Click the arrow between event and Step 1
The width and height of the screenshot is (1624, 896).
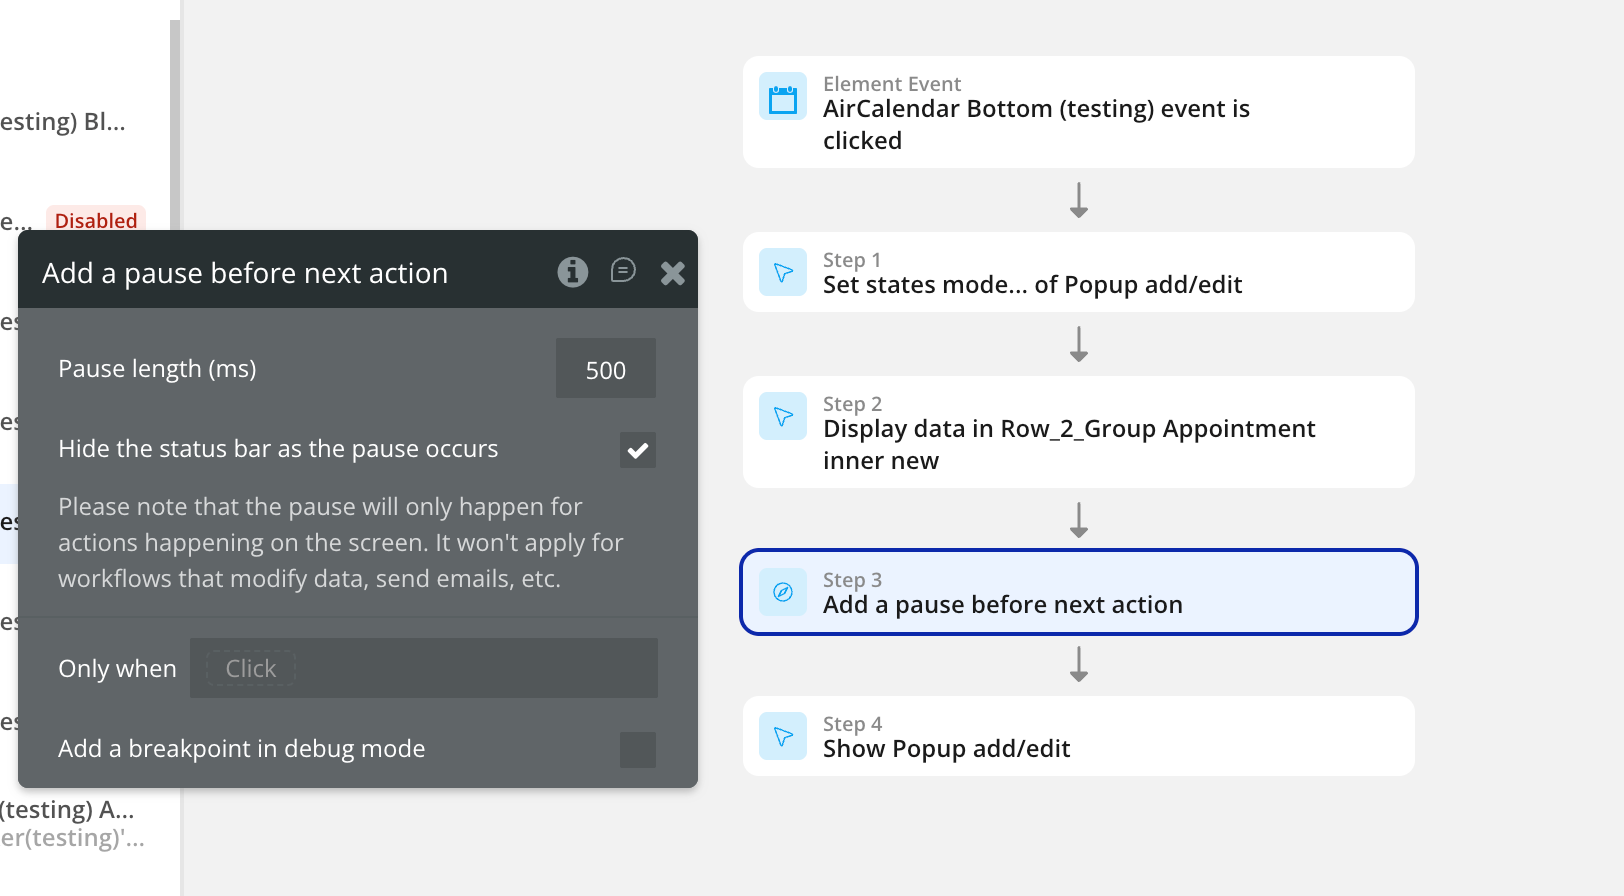tap(1078, 200)
